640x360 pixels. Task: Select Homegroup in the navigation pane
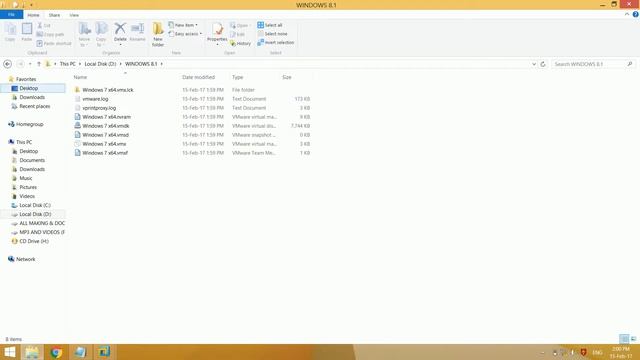(29, 124)
